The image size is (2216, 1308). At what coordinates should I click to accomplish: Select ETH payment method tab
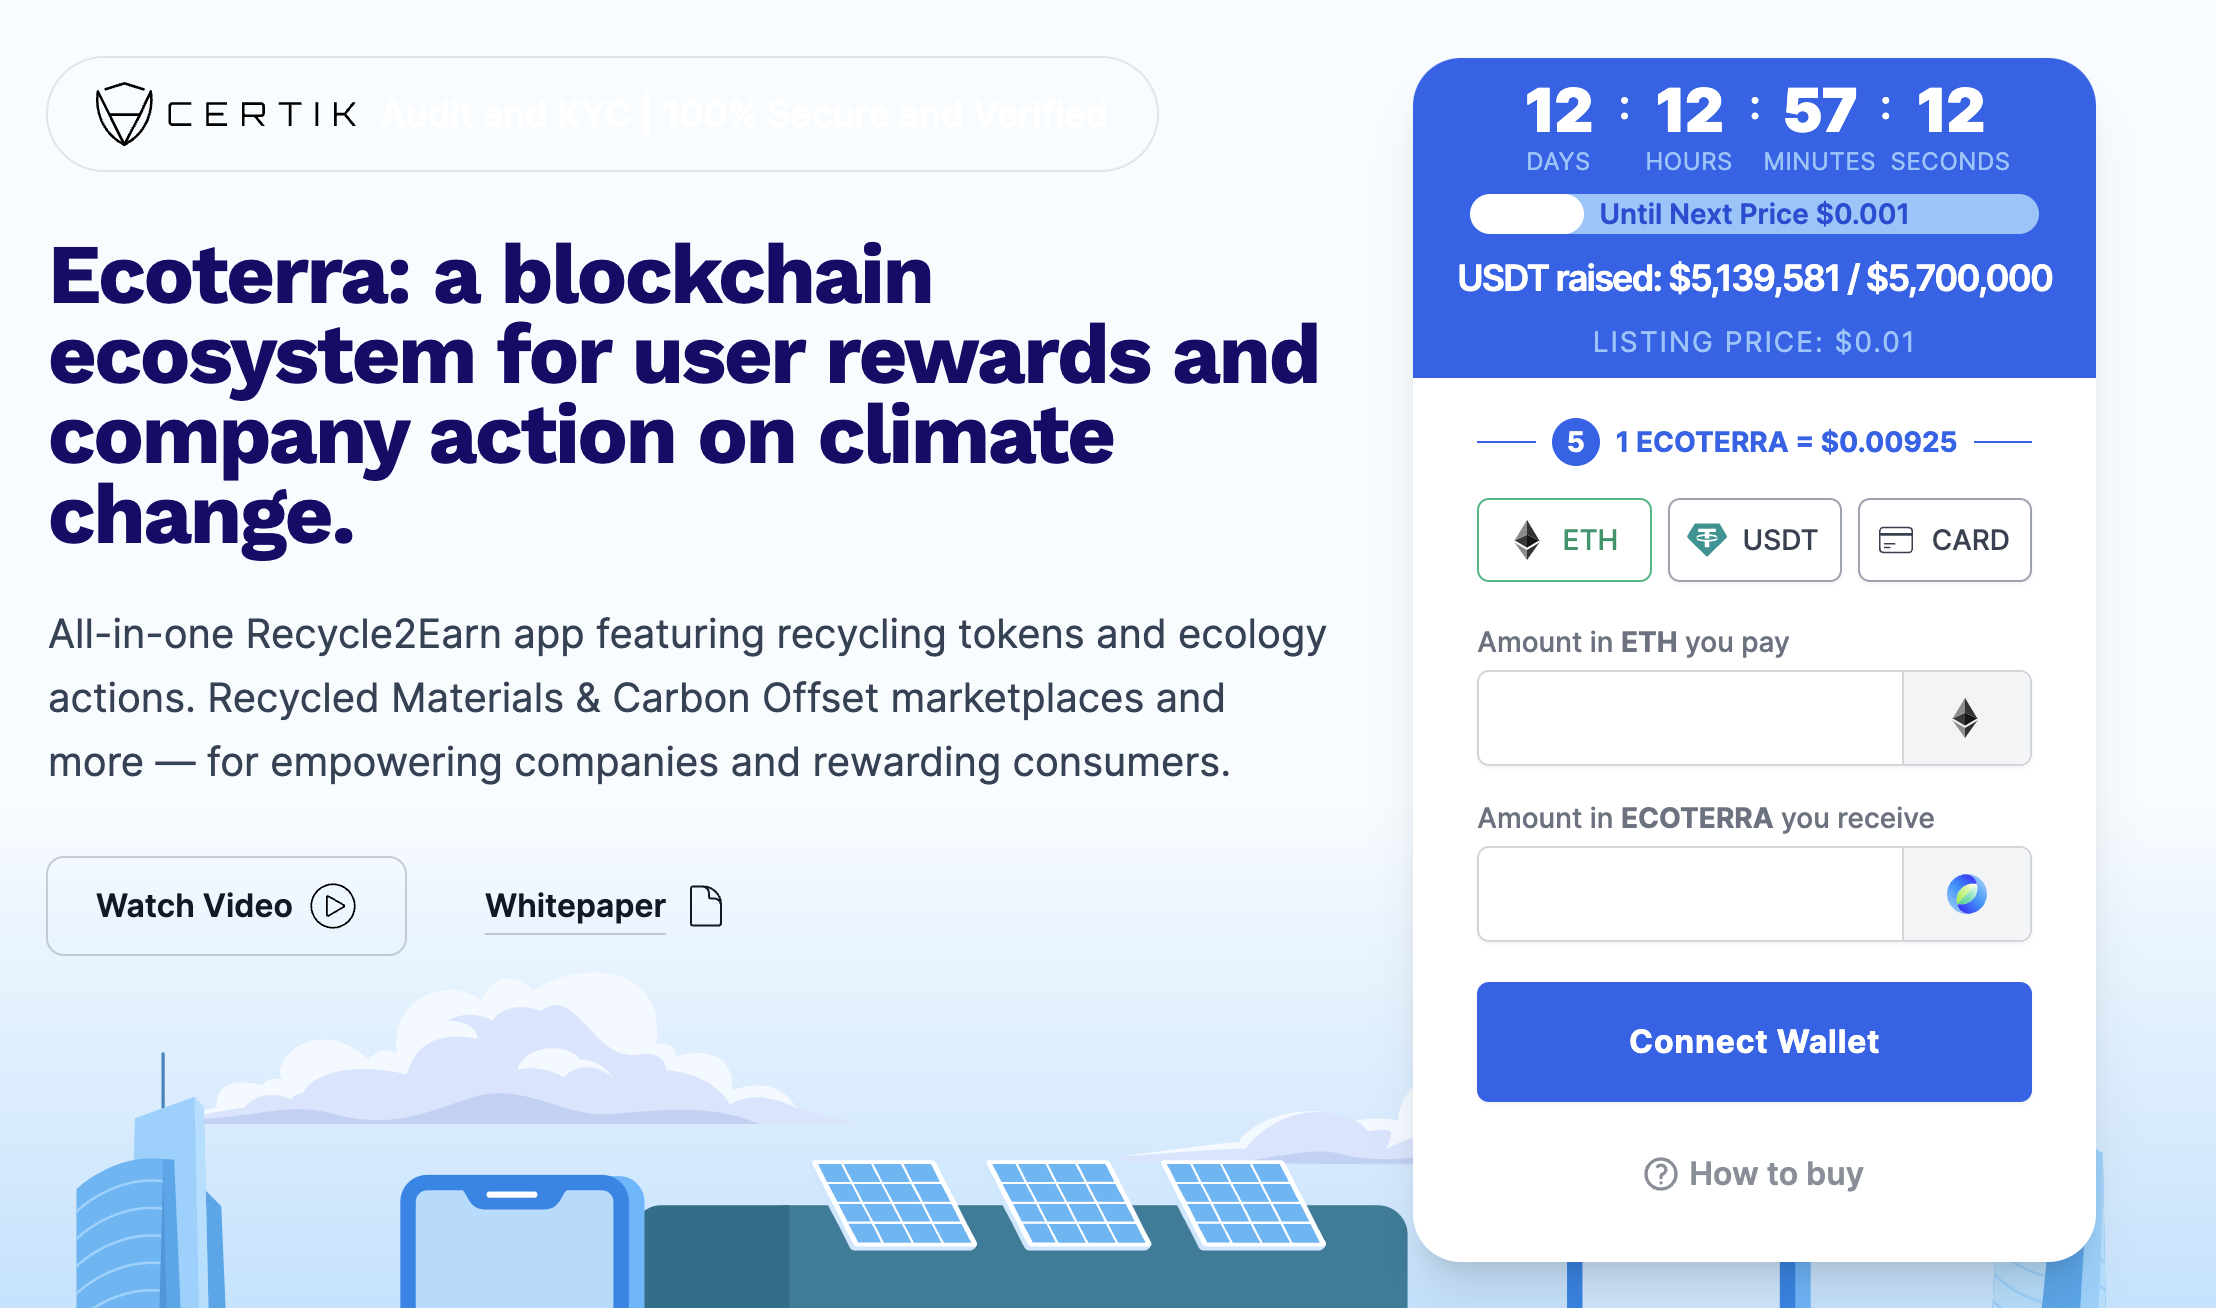[1564, 540]
